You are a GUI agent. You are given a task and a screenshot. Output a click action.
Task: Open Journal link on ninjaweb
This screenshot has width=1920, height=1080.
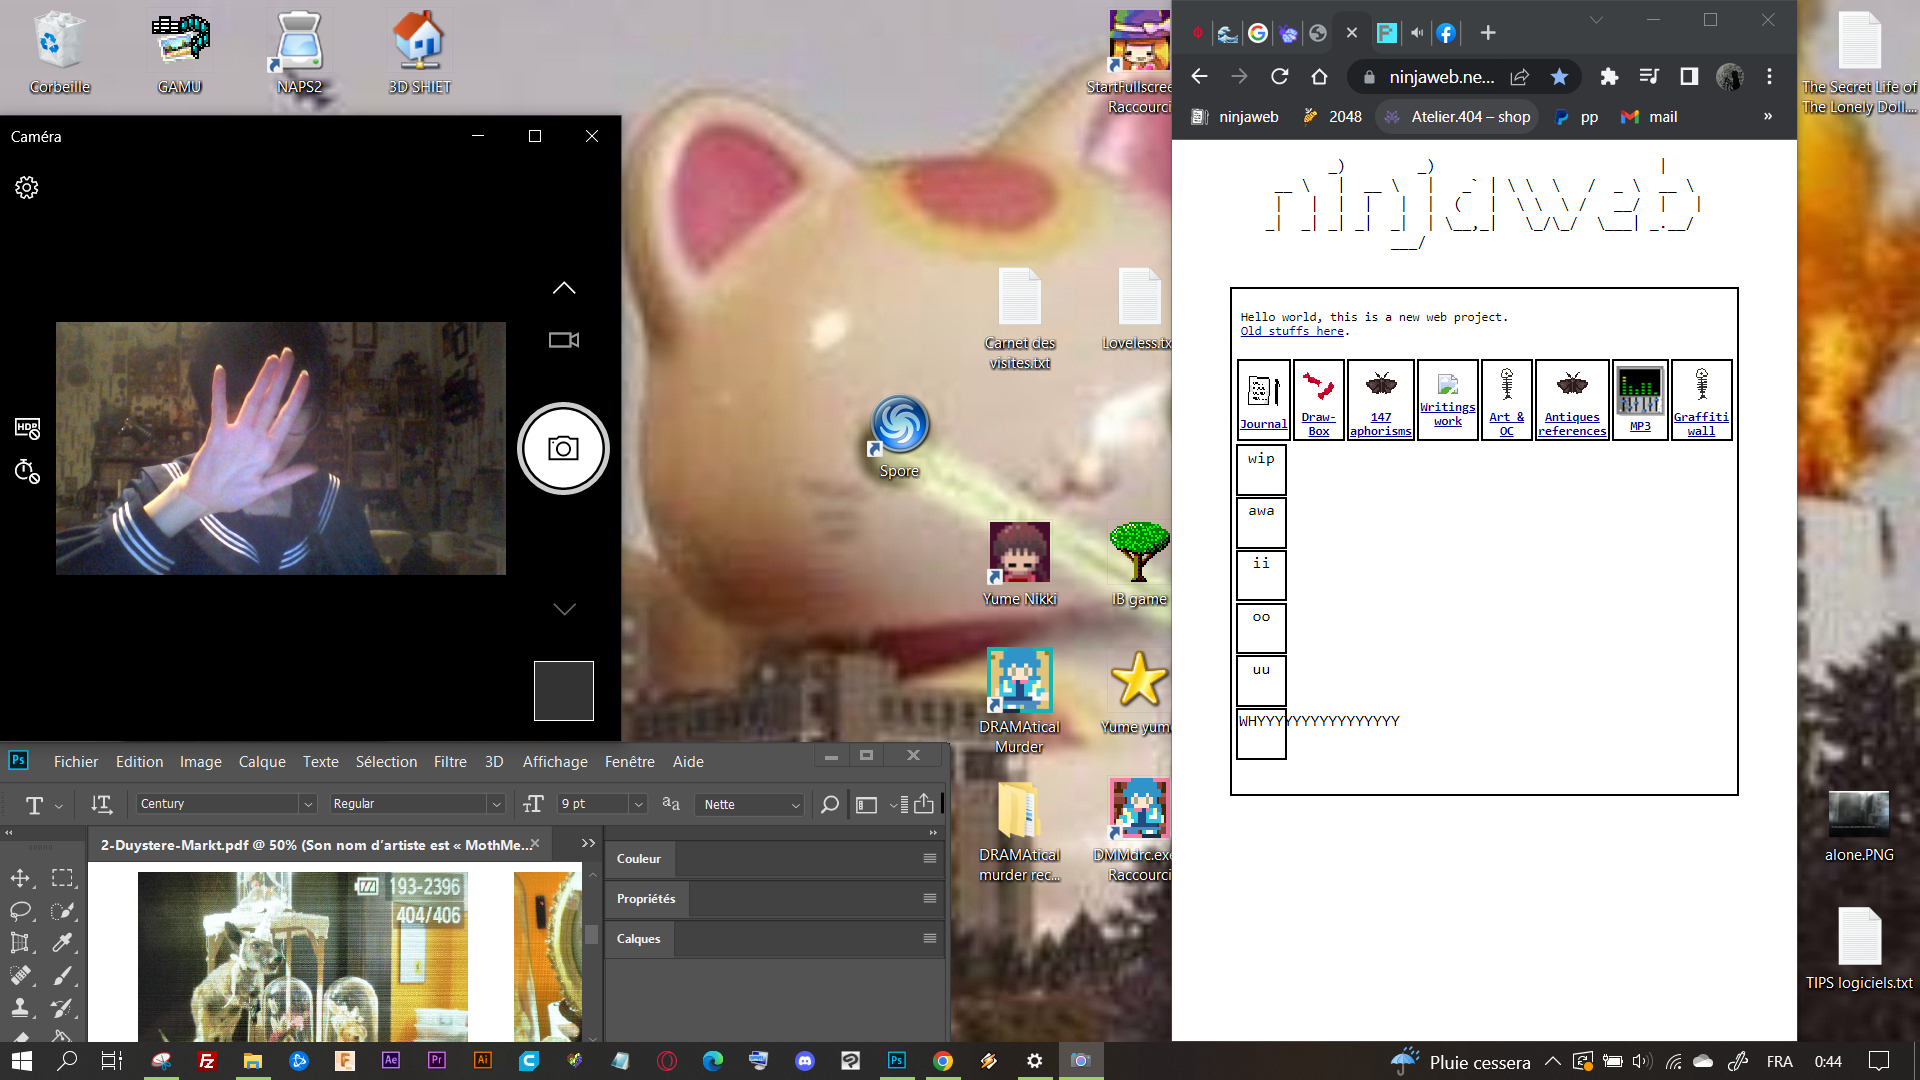click(1263, 424)
